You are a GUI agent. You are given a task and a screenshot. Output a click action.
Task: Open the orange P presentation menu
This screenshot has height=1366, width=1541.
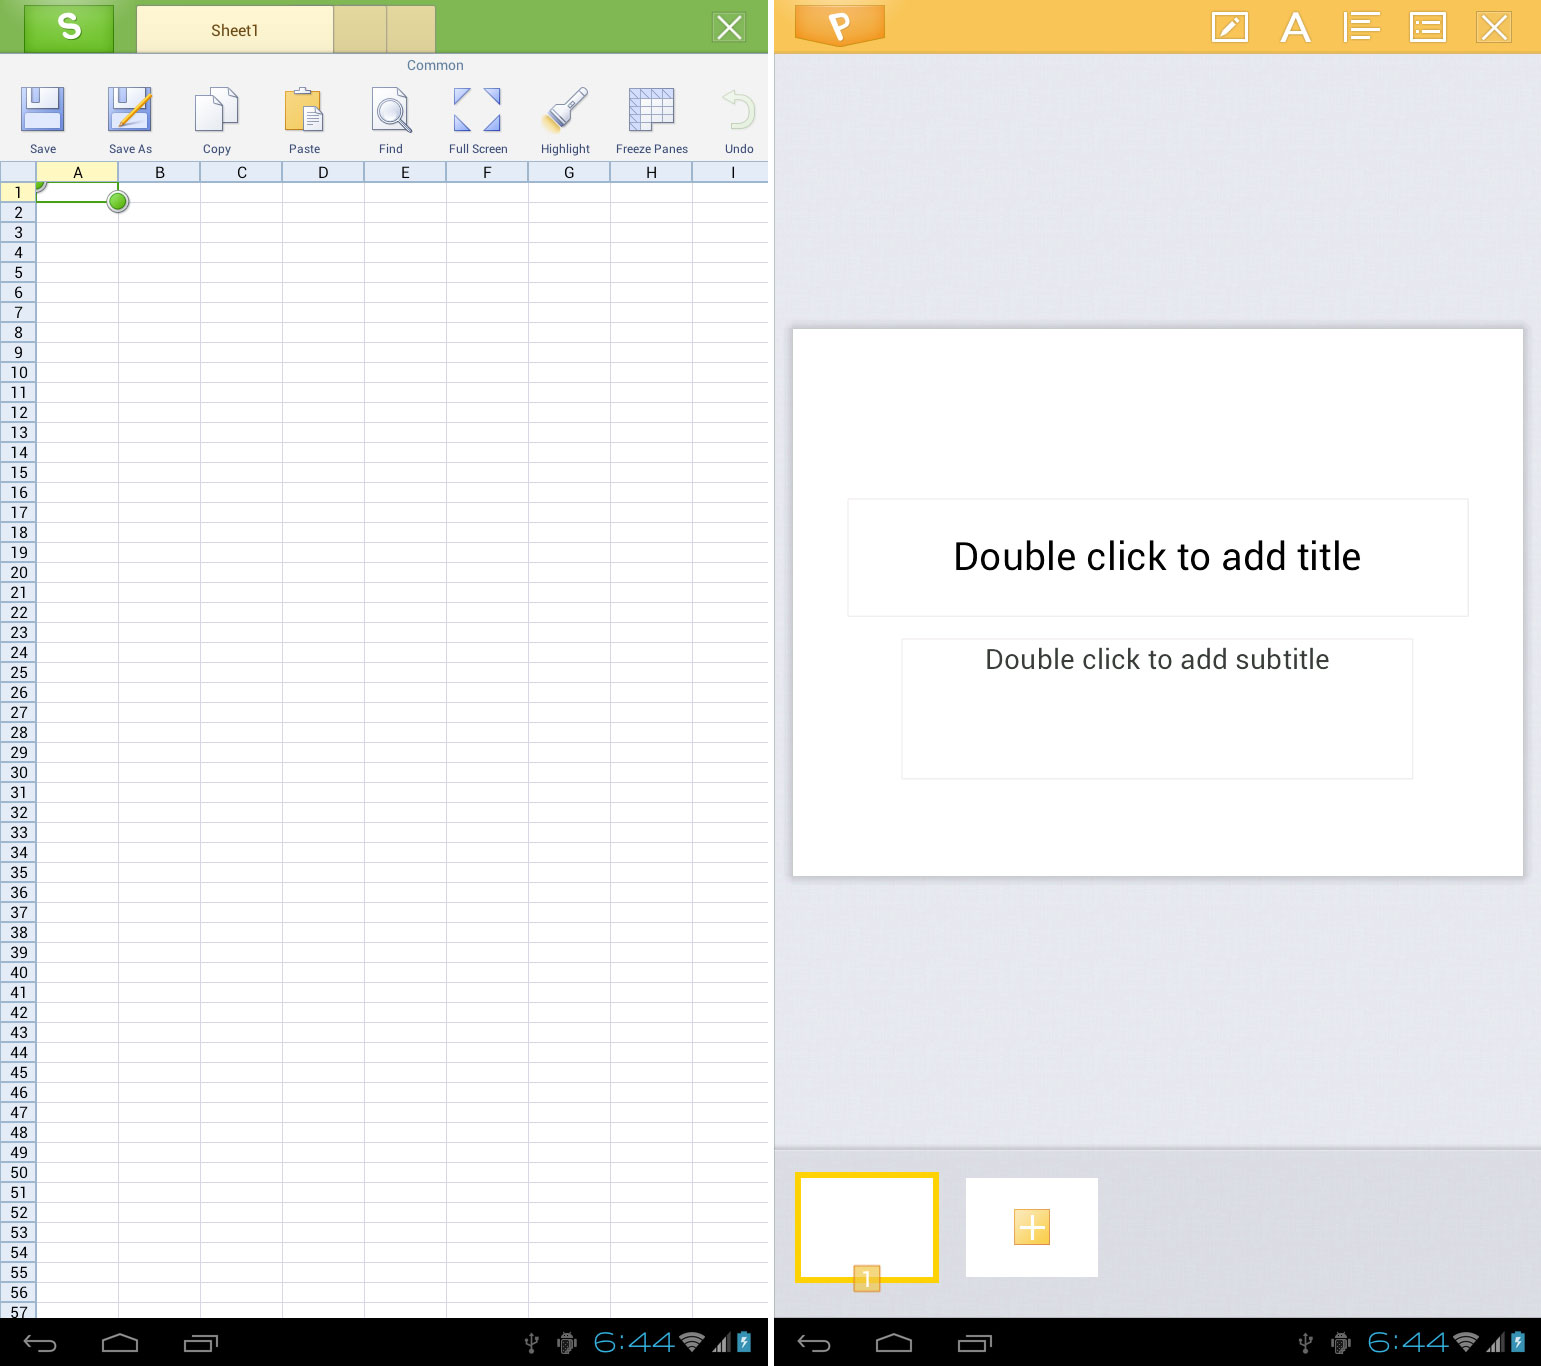click(x=840, y=25)
